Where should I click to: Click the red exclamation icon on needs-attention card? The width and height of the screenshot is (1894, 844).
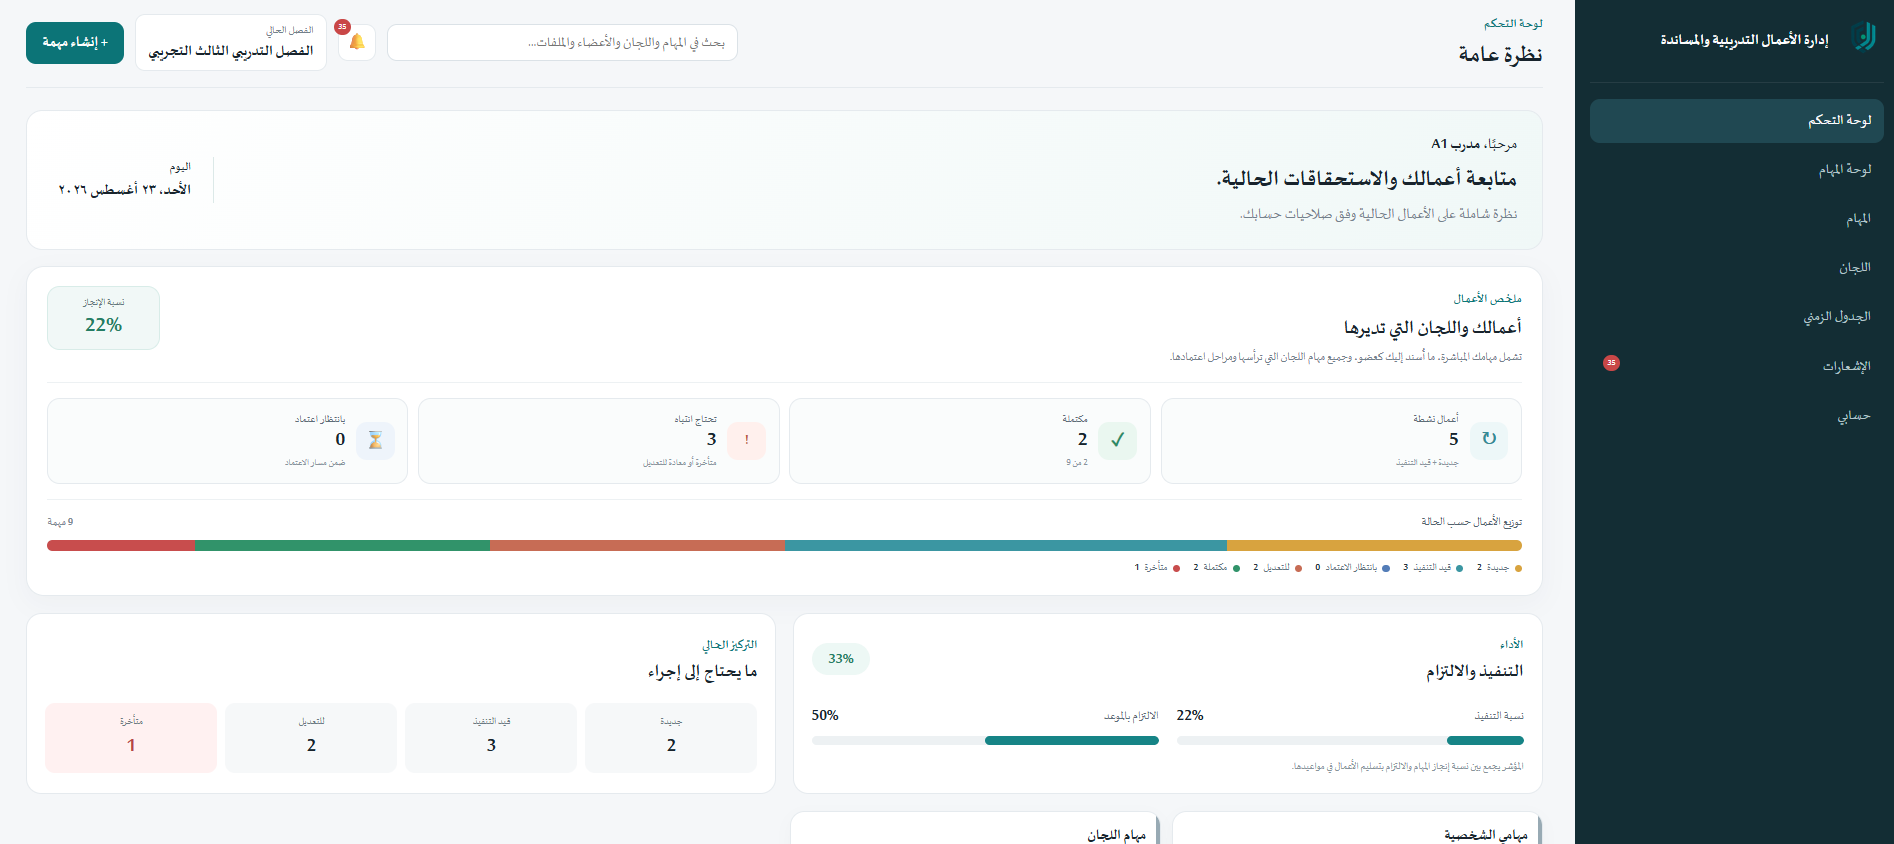[x=746, y=440]
